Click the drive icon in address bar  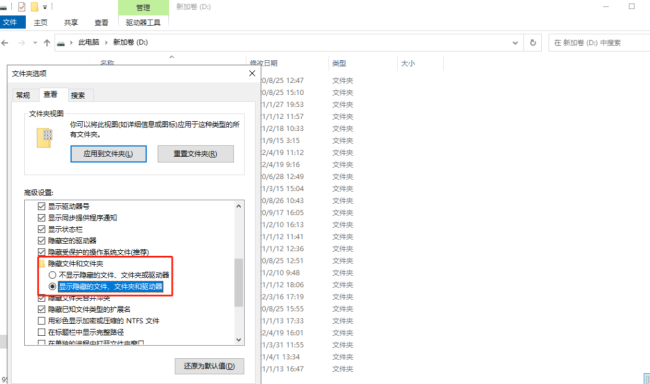61,44
